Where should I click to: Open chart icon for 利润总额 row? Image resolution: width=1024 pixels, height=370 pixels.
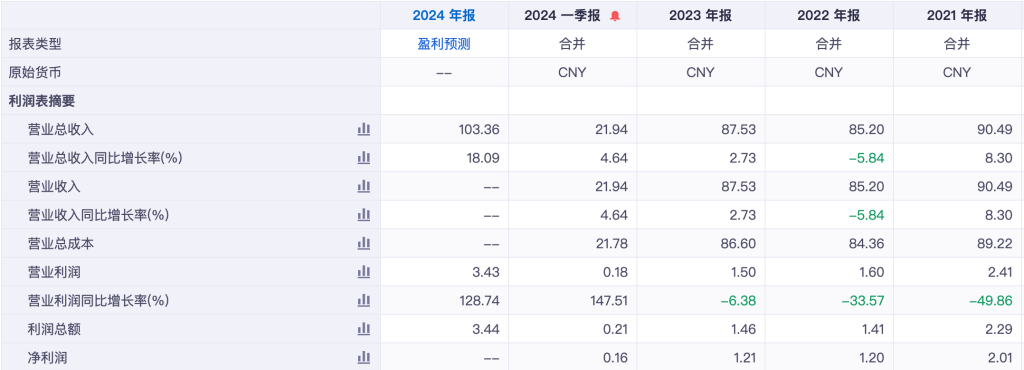[x=364, y=330]
